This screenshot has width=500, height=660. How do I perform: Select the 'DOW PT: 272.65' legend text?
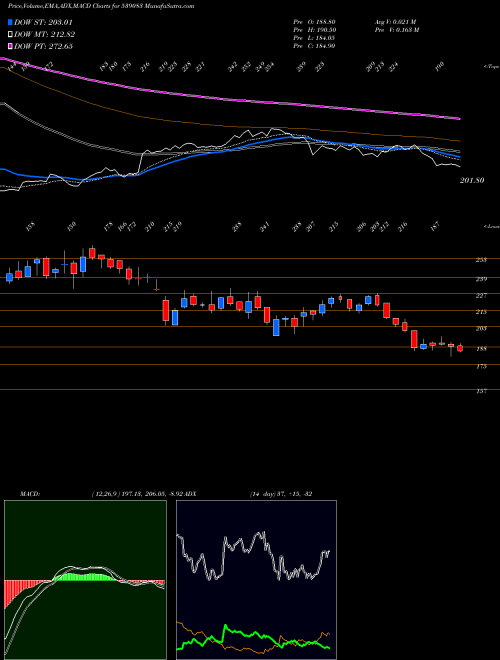tap(43, 46)
